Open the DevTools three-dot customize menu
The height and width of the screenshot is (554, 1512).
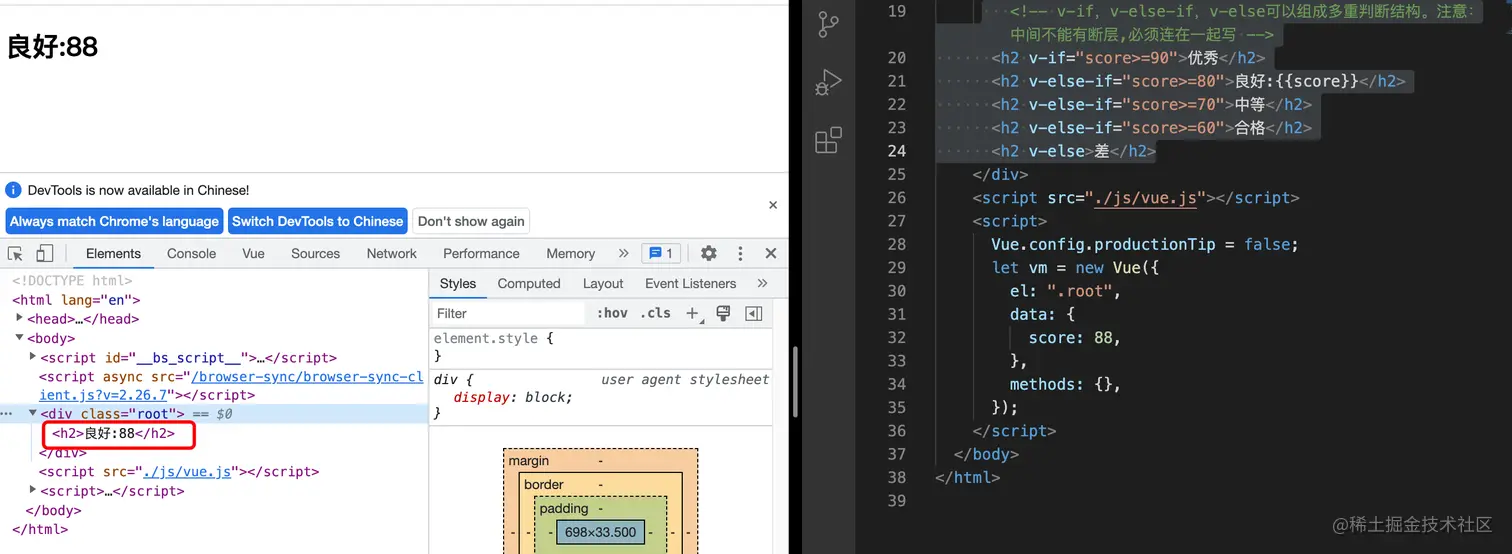click(740, 254)
